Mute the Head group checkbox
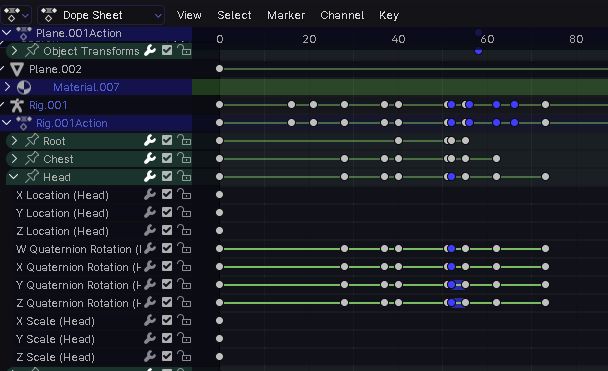The height and width of the screenshot is (371, 608). pyautogui.click(x=167, y=176)
